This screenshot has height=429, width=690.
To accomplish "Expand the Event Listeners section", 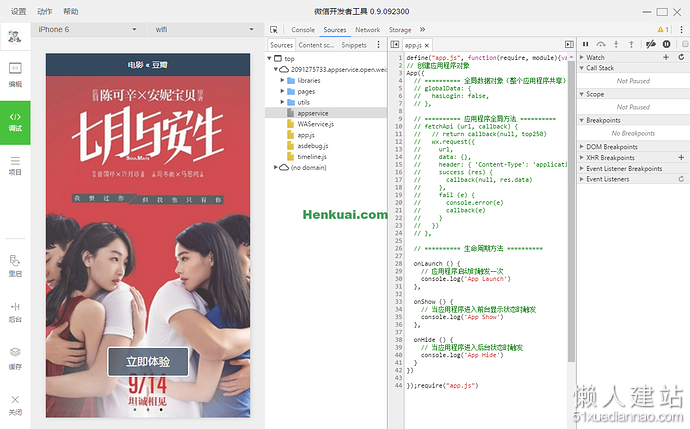I will 581,179.
